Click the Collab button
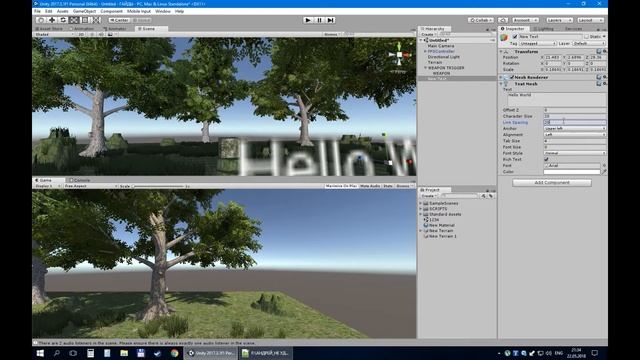Screen dimensions: 640x360 coord(481,20)
